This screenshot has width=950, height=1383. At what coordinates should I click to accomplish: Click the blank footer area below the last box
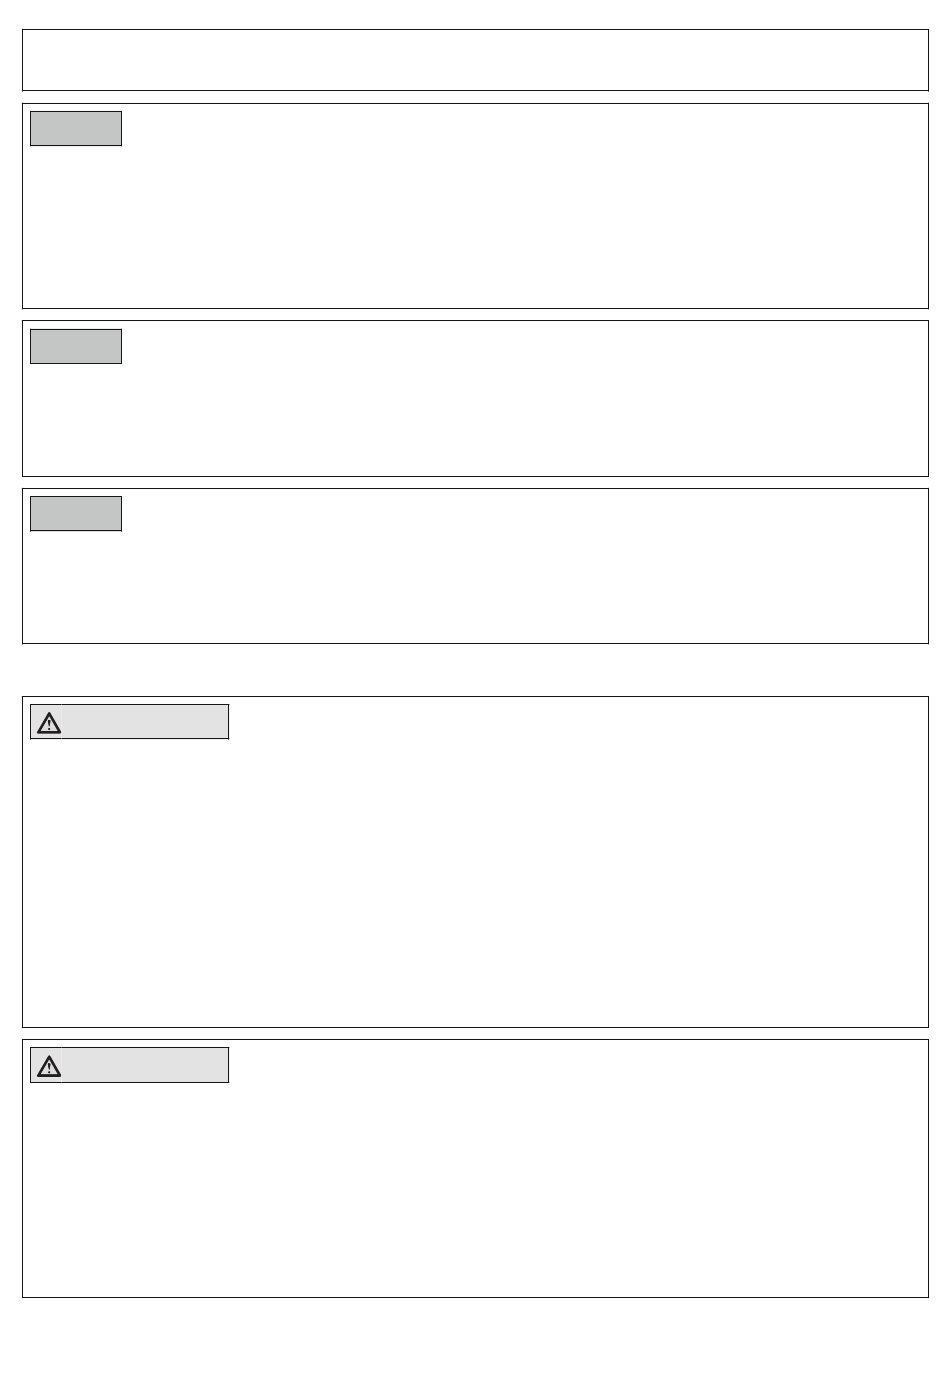point(475,1340)
